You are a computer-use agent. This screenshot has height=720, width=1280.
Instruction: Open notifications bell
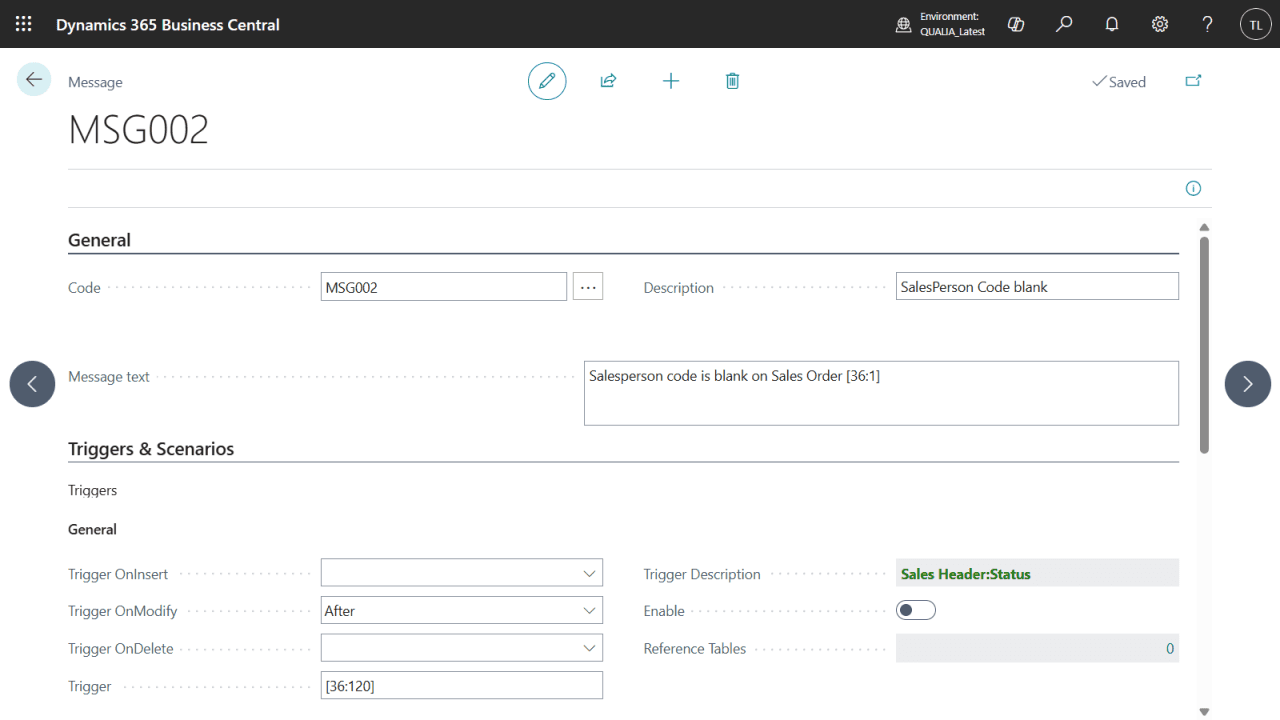(1112, 24)
